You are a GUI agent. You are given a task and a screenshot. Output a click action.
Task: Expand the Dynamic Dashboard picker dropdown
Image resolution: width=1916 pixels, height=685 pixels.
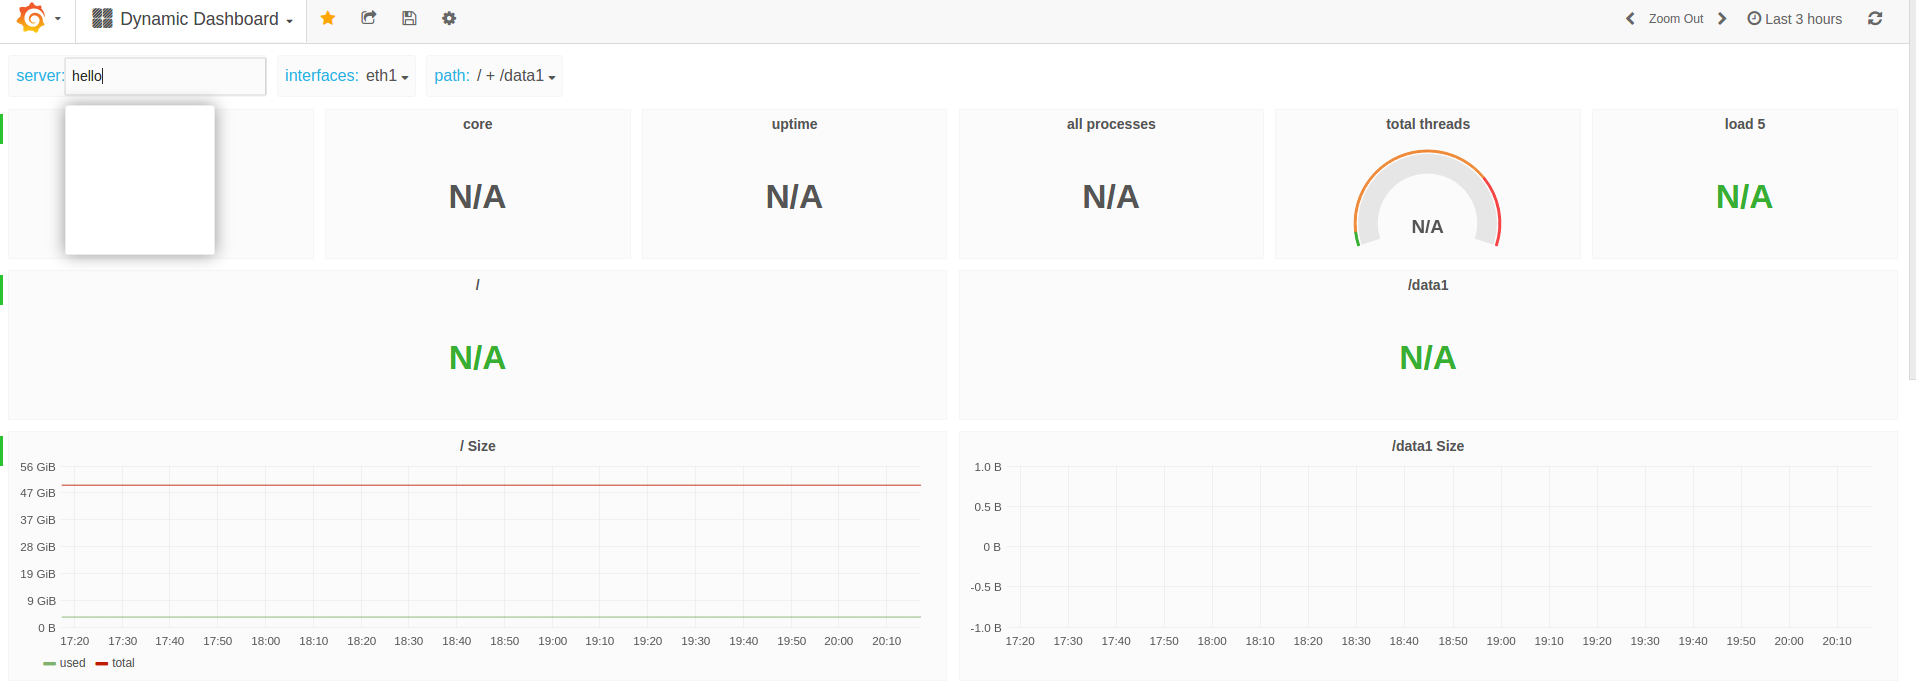click(x=192, y=19)
